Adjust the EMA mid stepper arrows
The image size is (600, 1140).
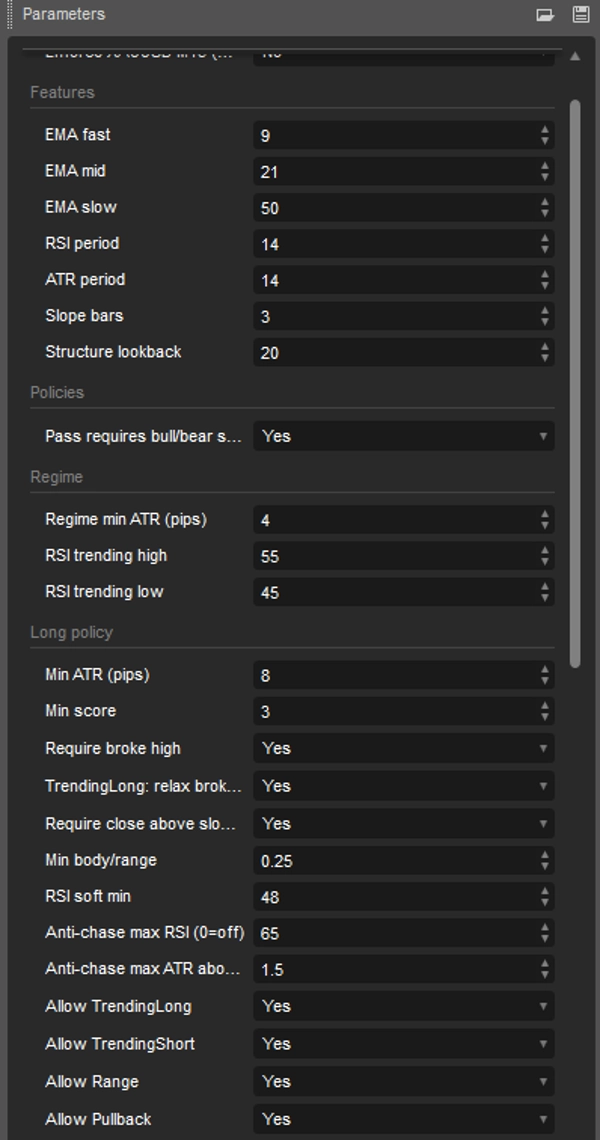tap(545, 172)
